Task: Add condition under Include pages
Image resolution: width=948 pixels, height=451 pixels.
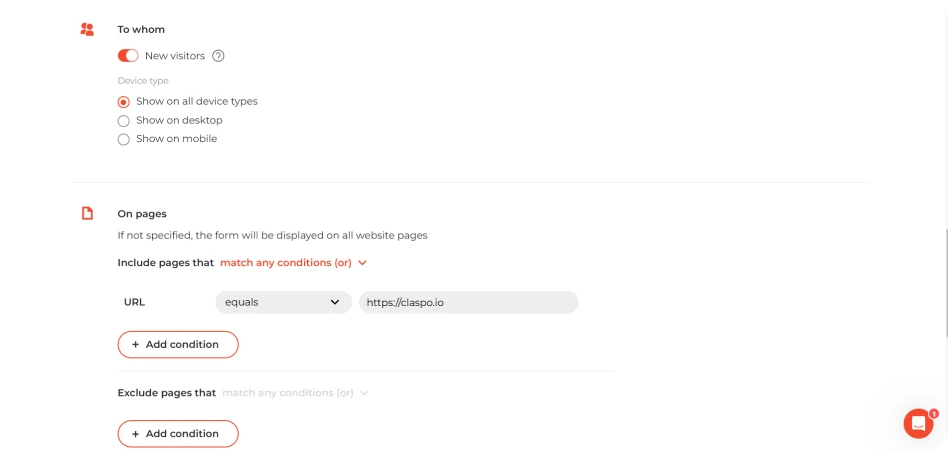Action: [x=178, y=345]
